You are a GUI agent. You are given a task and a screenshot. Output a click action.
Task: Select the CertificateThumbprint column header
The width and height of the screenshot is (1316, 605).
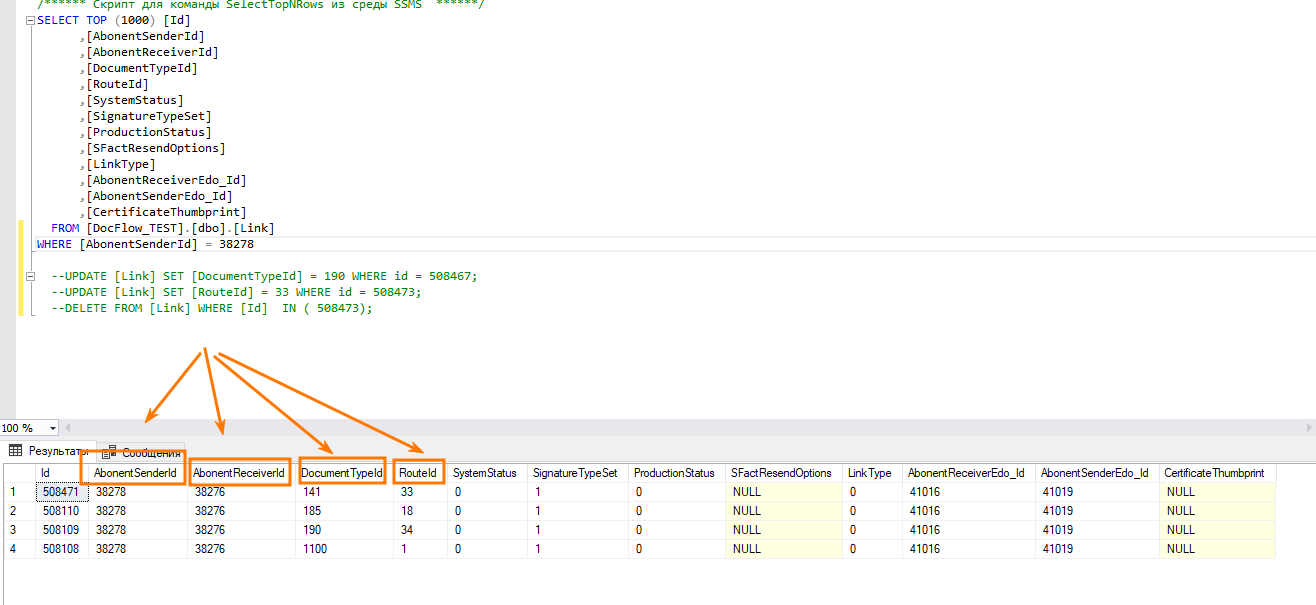(1213, 473)
